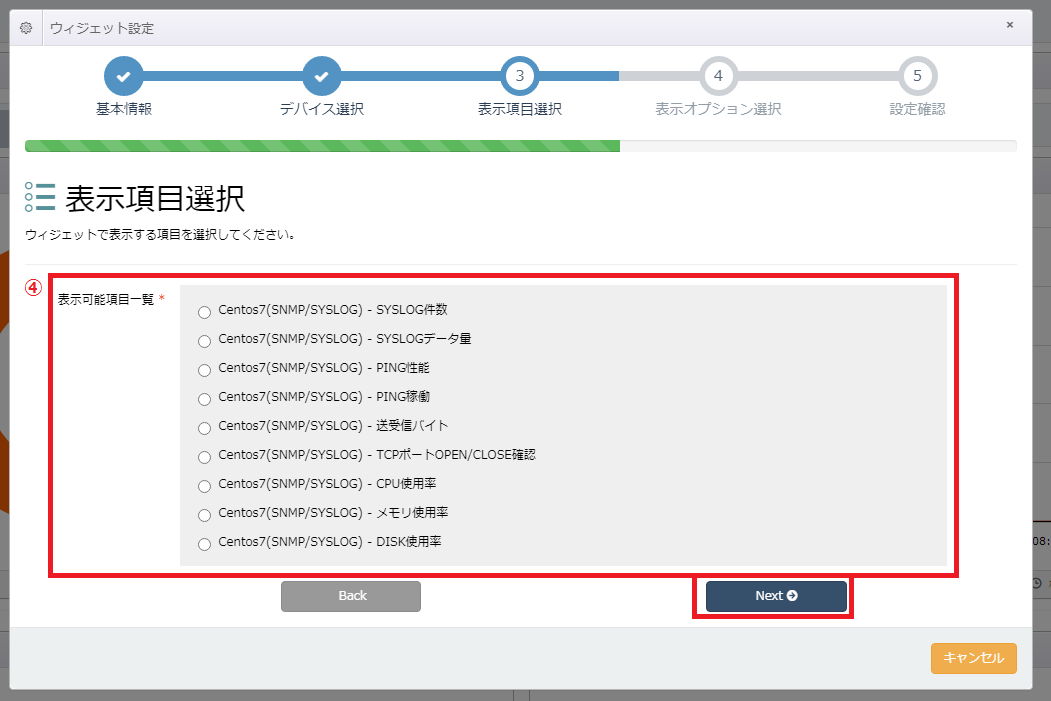Click the list icon beside 表示項目選択 heading
The width and height of the screenshot is (1051, 701).
click(x=40, y=197)
